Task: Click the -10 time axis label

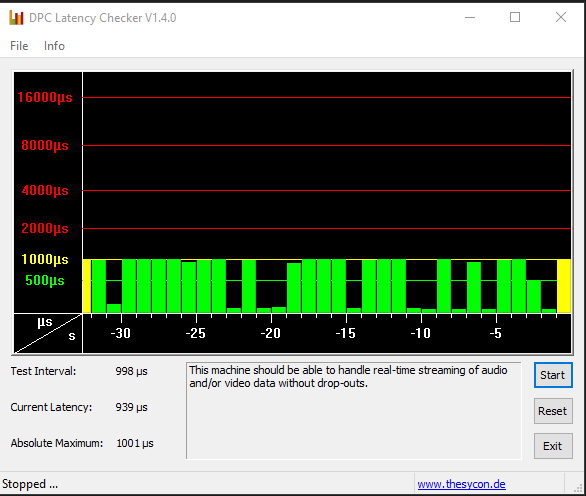Action: click(421, 333)
